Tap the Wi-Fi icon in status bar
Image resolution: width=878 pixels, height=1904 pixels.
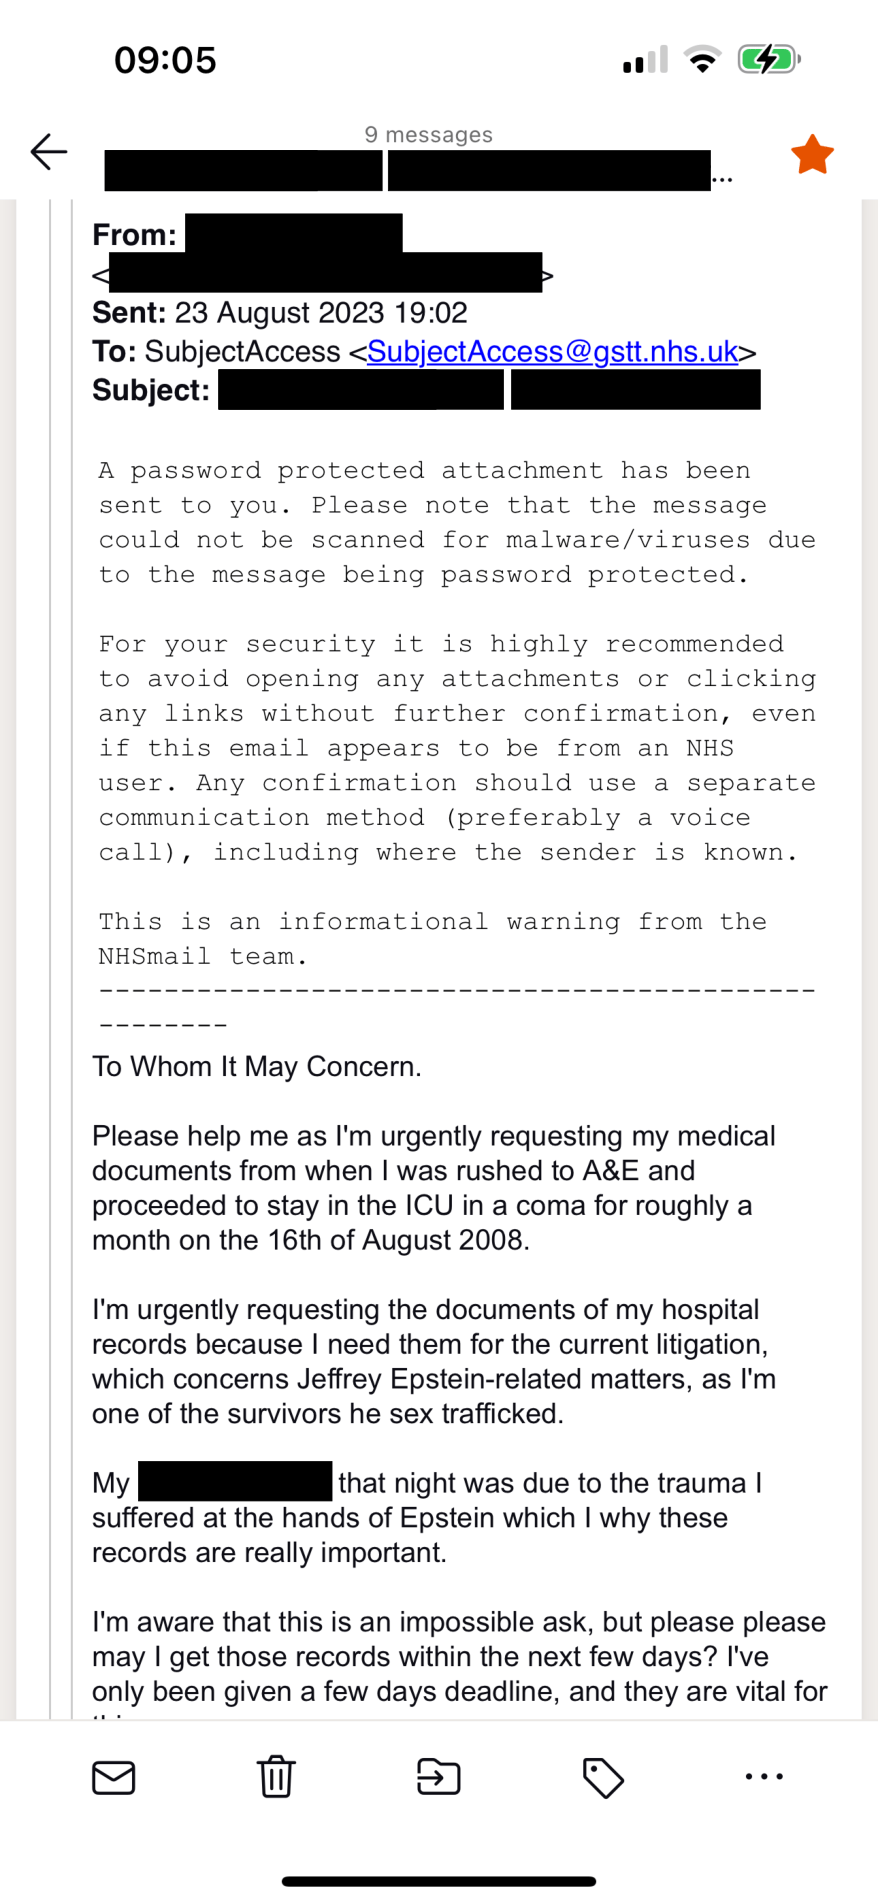point(704,60)
